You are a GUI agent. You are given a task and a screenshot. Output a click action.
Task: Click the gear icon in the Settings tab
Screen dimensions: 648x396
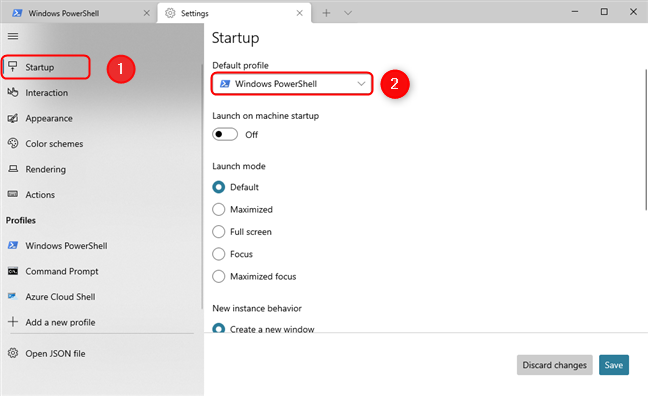(x=170, y=13)
